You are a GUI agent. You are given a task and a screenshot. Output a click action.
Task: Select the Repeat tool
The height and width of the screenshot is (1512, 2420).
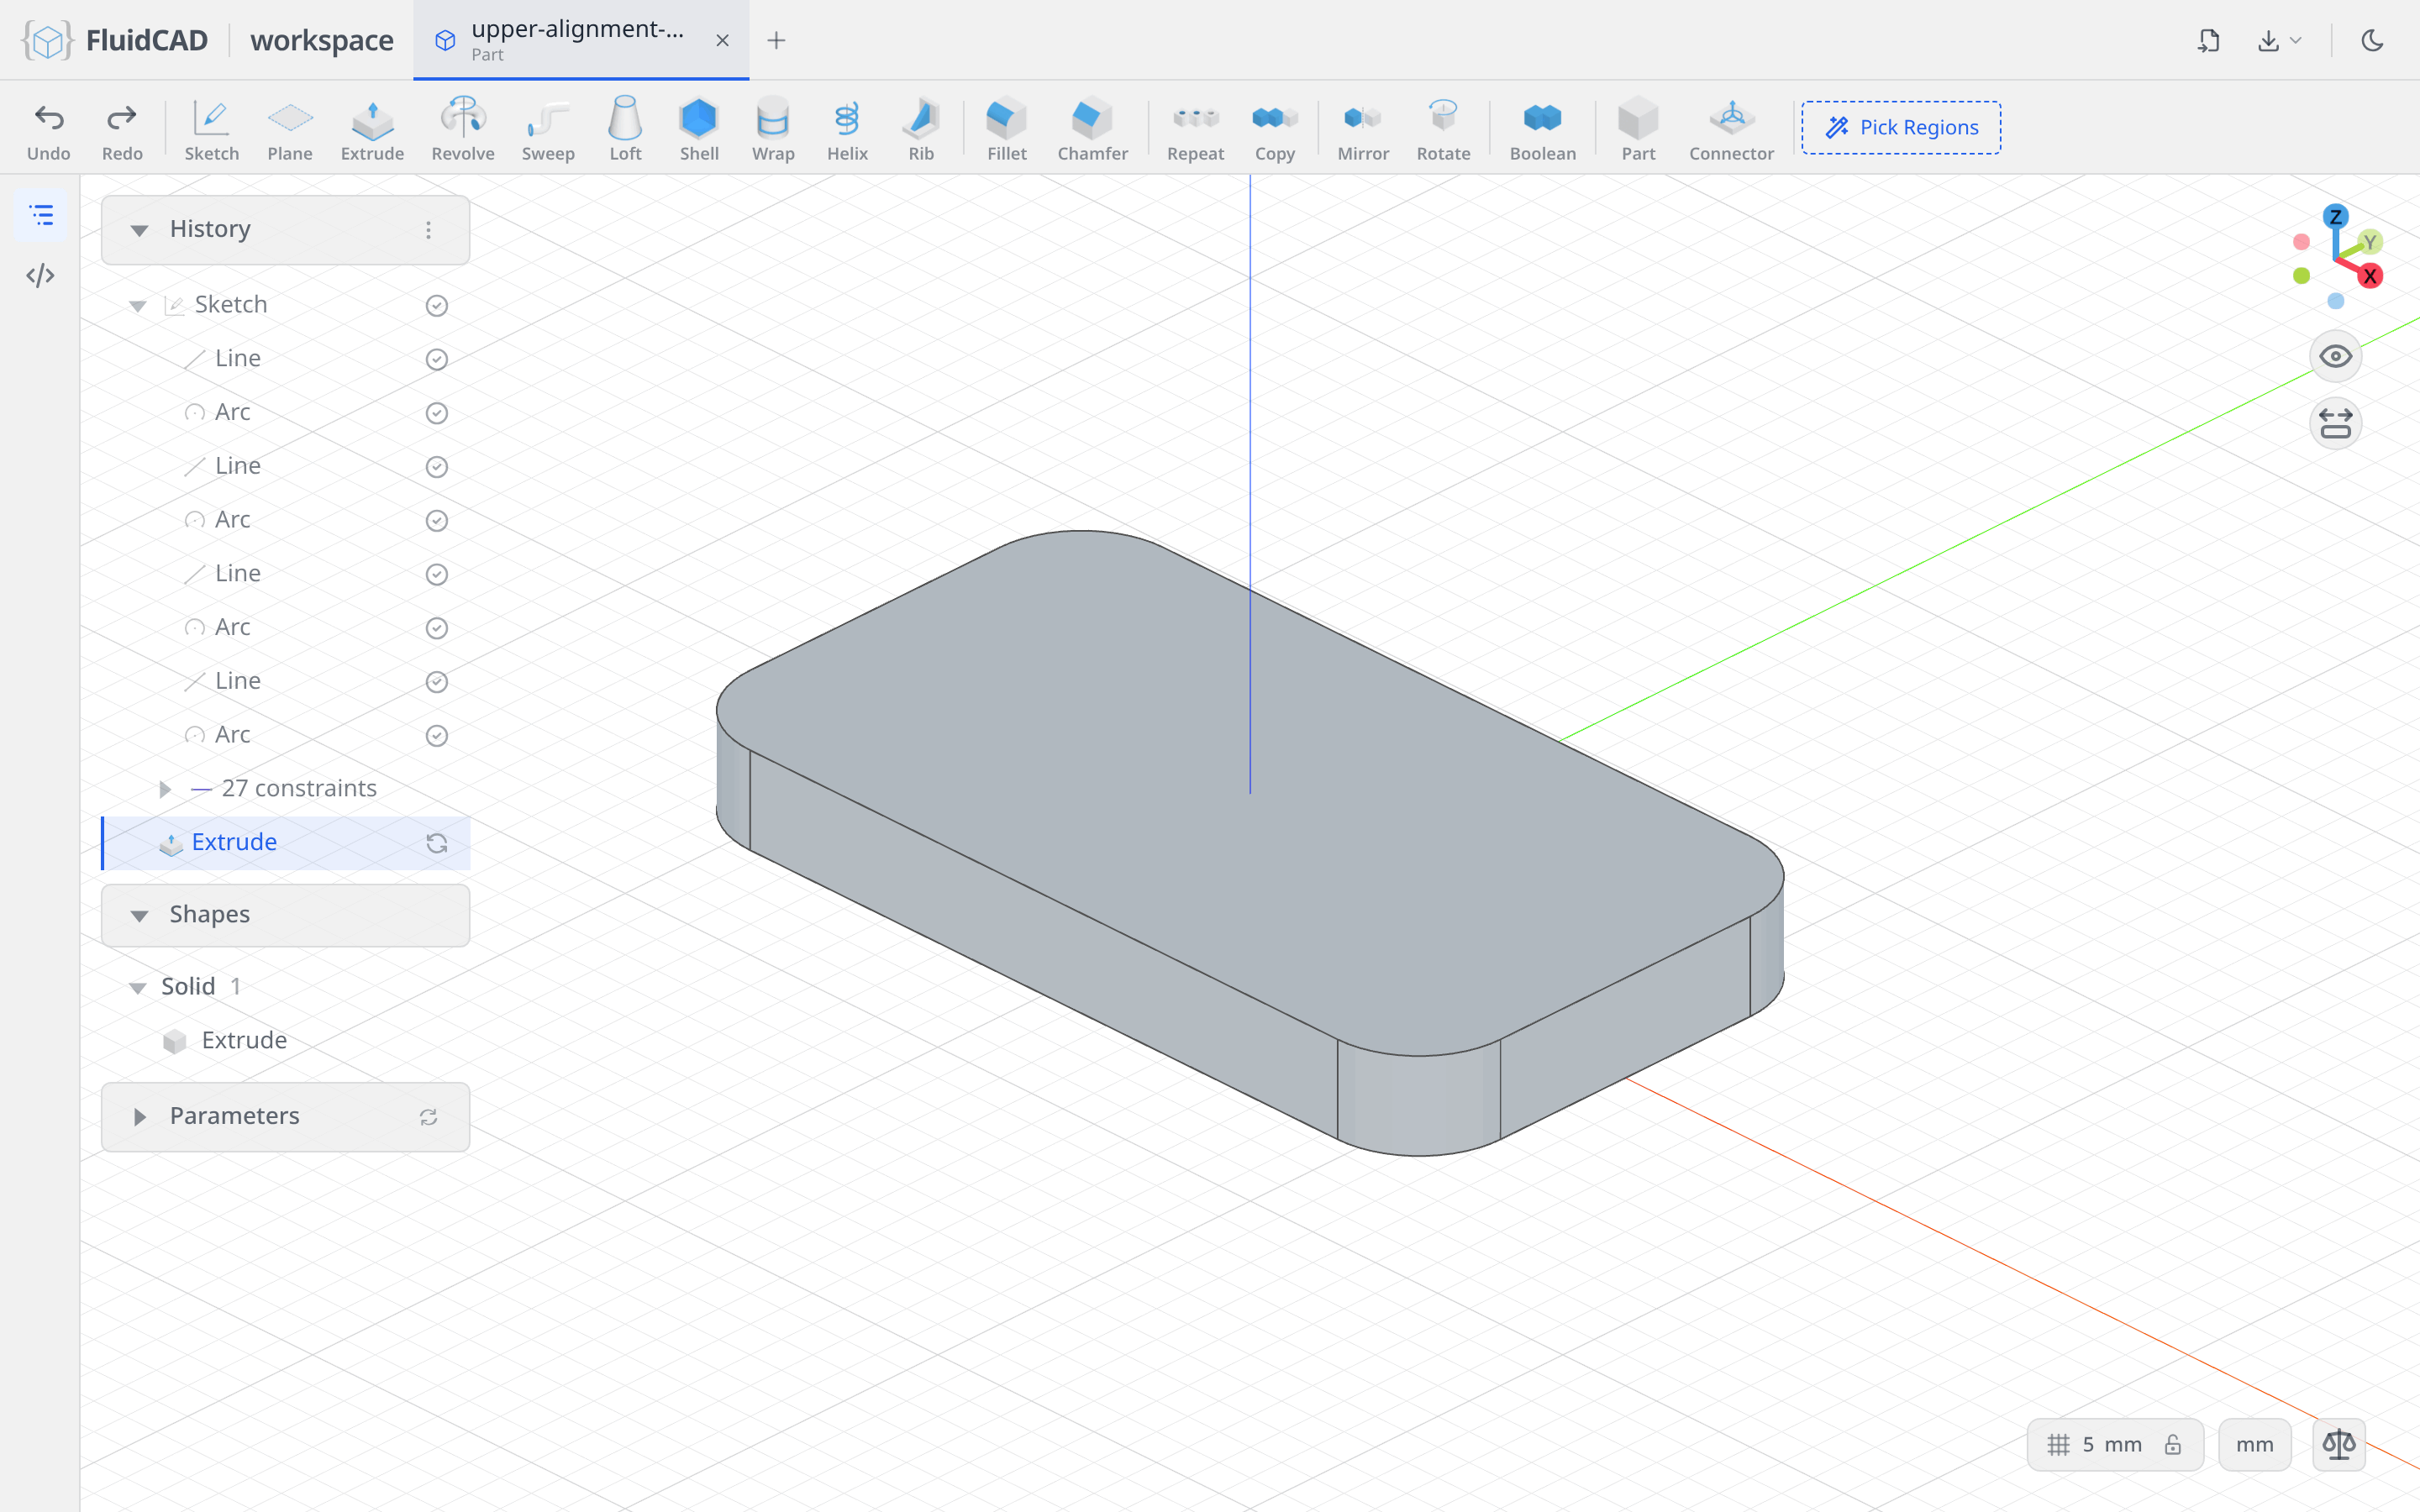1195,129
